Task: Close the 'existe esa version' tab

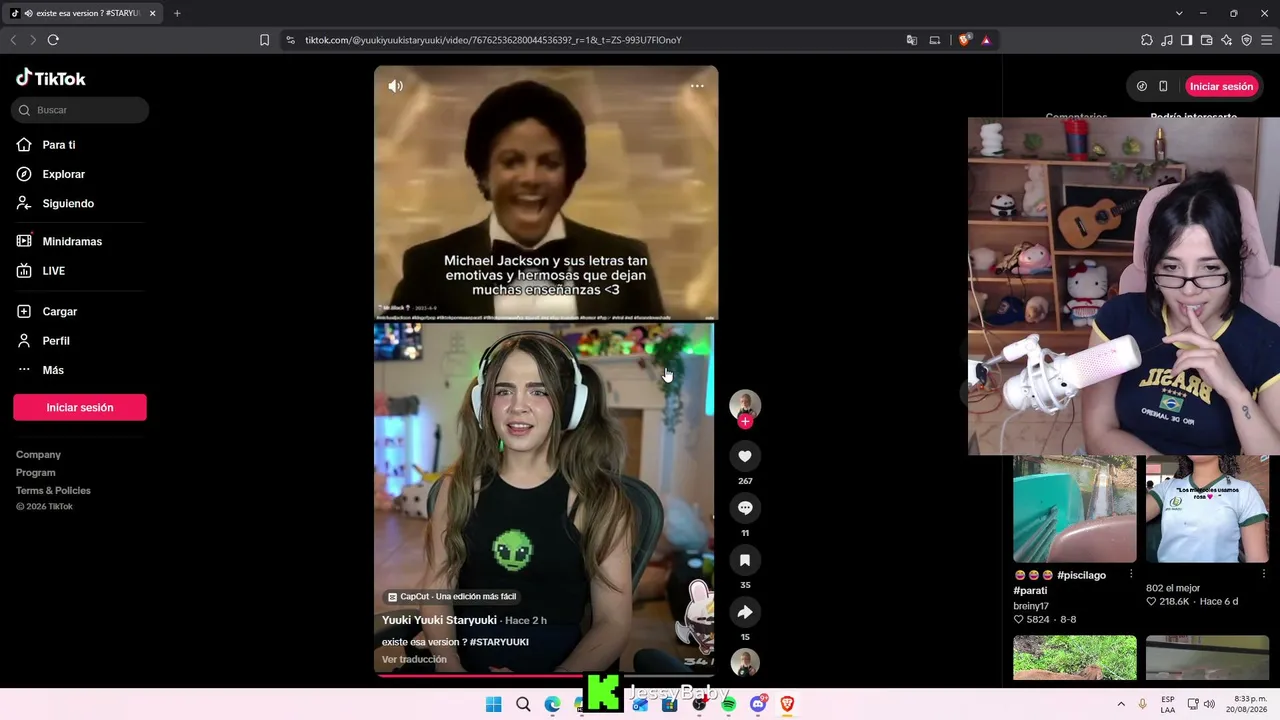Action: (x=152, y=13)
